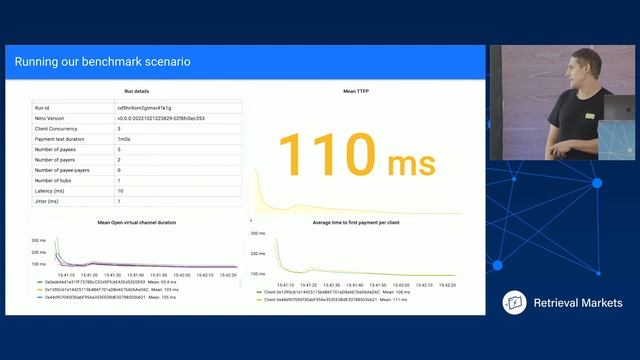Click green color swatch of Mean 93.4 ms series
640x360 pixels.
40,282
